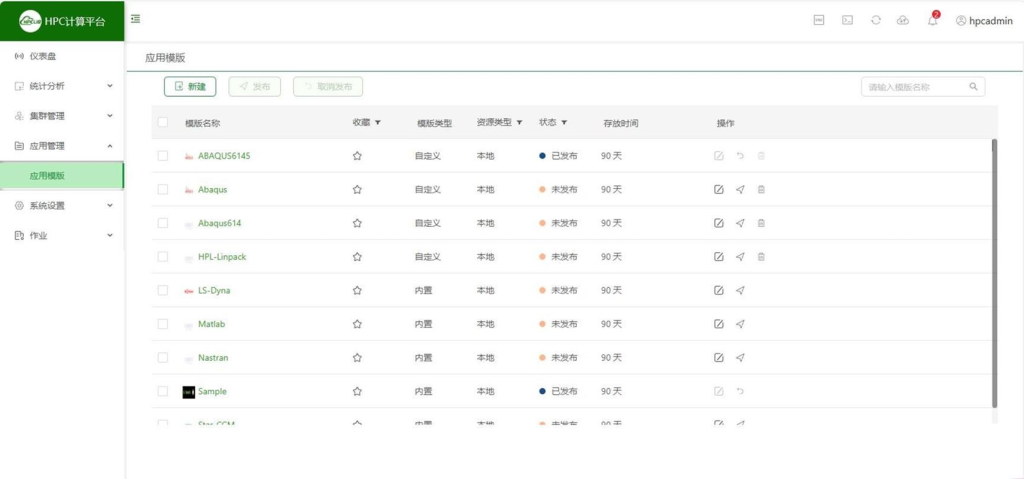
Task: Star the Abaqus614 template
Action: pos(357,223)
